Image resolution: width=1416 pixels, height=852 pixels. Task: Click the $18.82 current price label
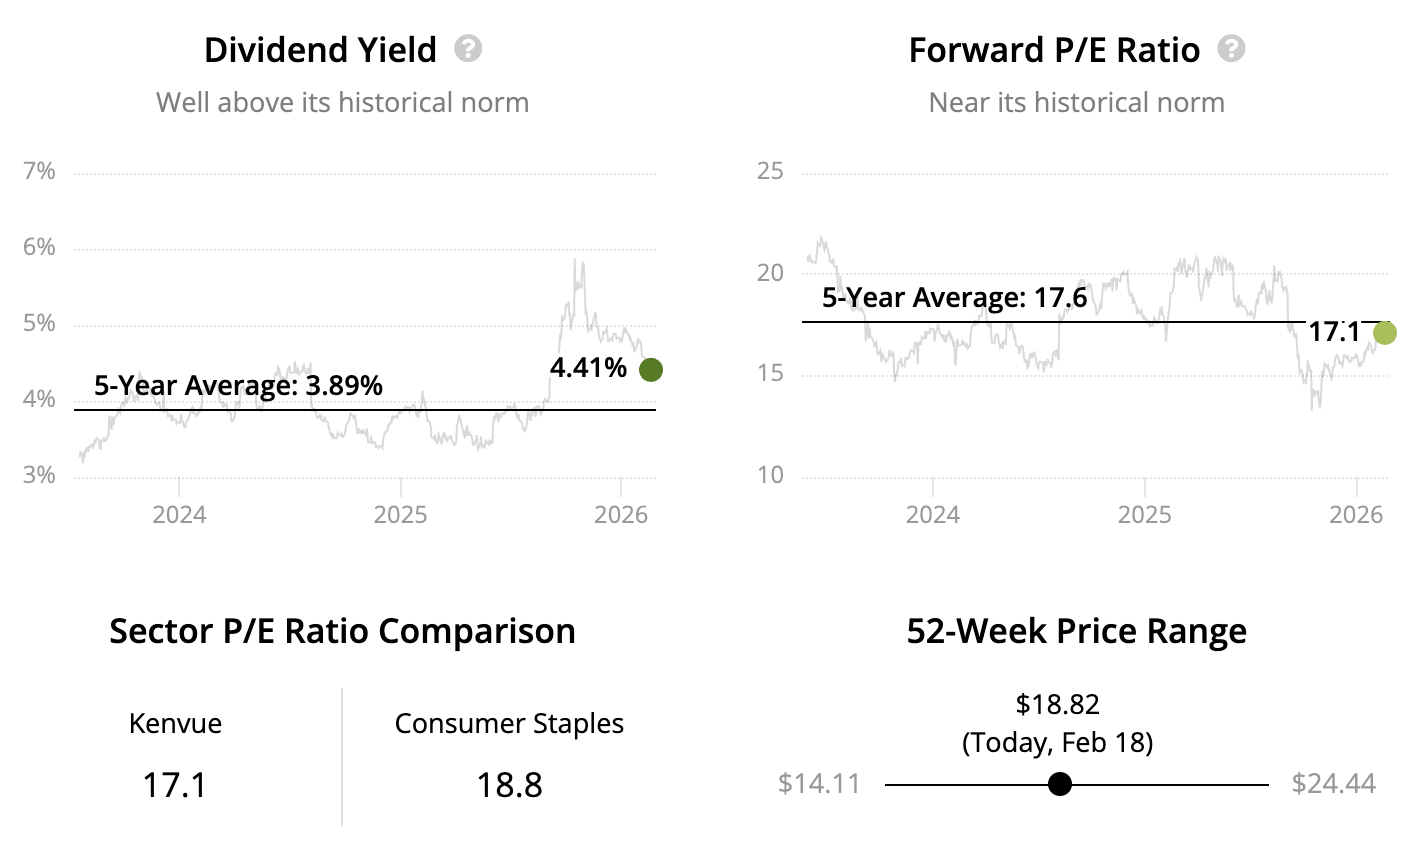coord(1057,704)
